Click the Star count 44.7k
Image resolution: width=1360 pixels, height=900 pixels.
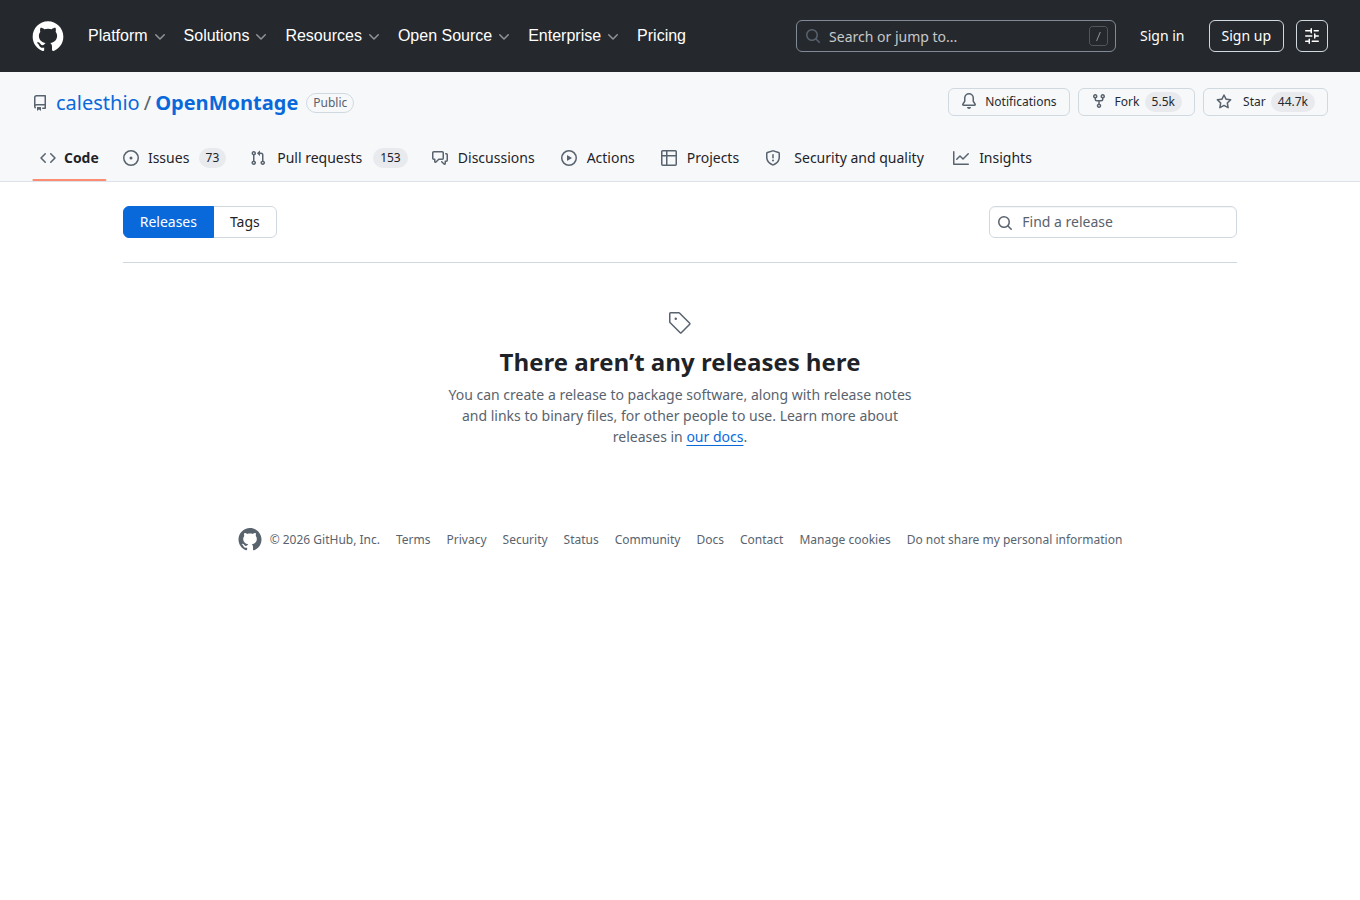point(1293,102)
